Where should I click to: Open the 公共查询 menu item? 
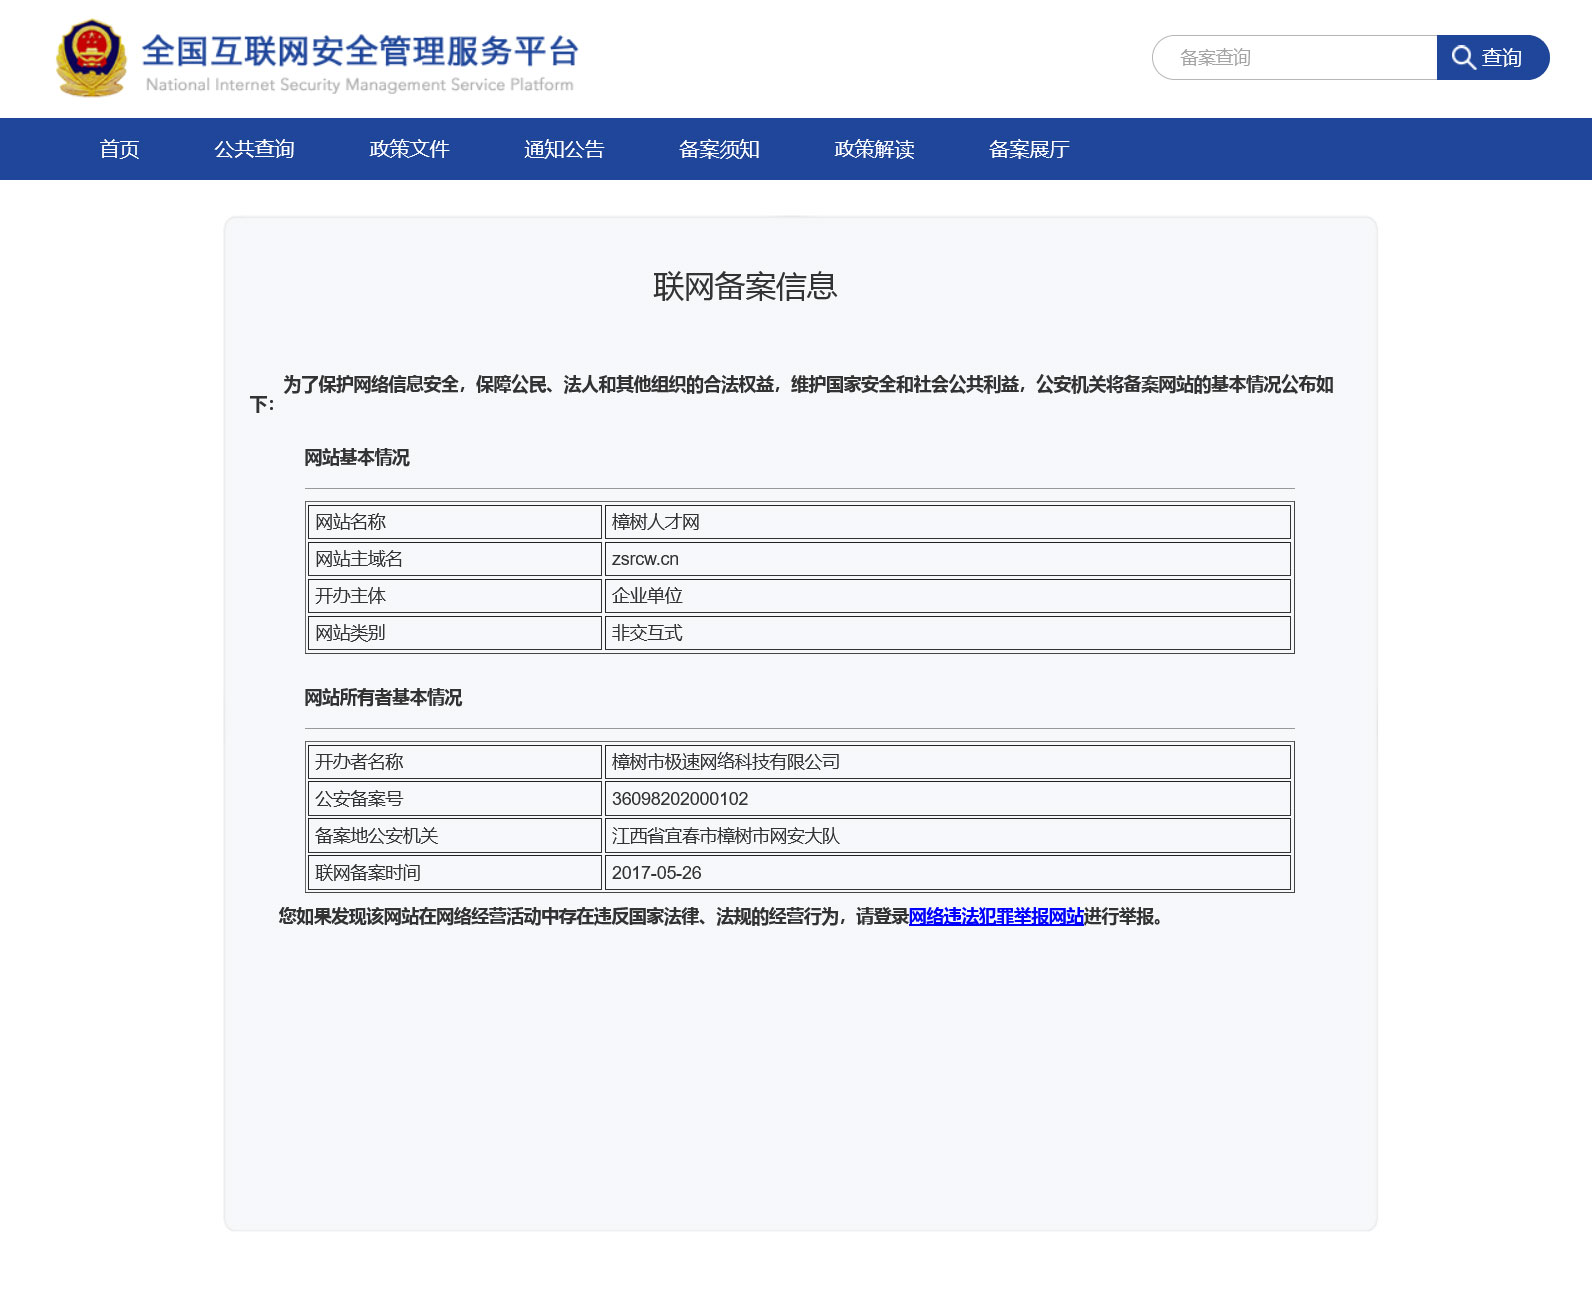pyautogui.click(x=254, y=149)
